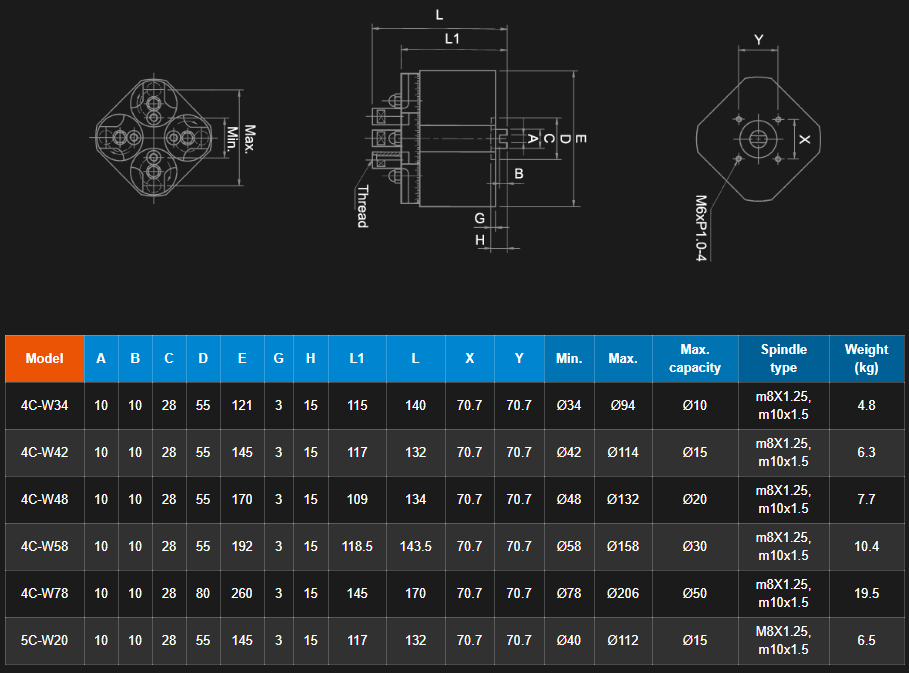Select the 4C-W42 model cell
909x673 pixels.
[x=44, y=452]
